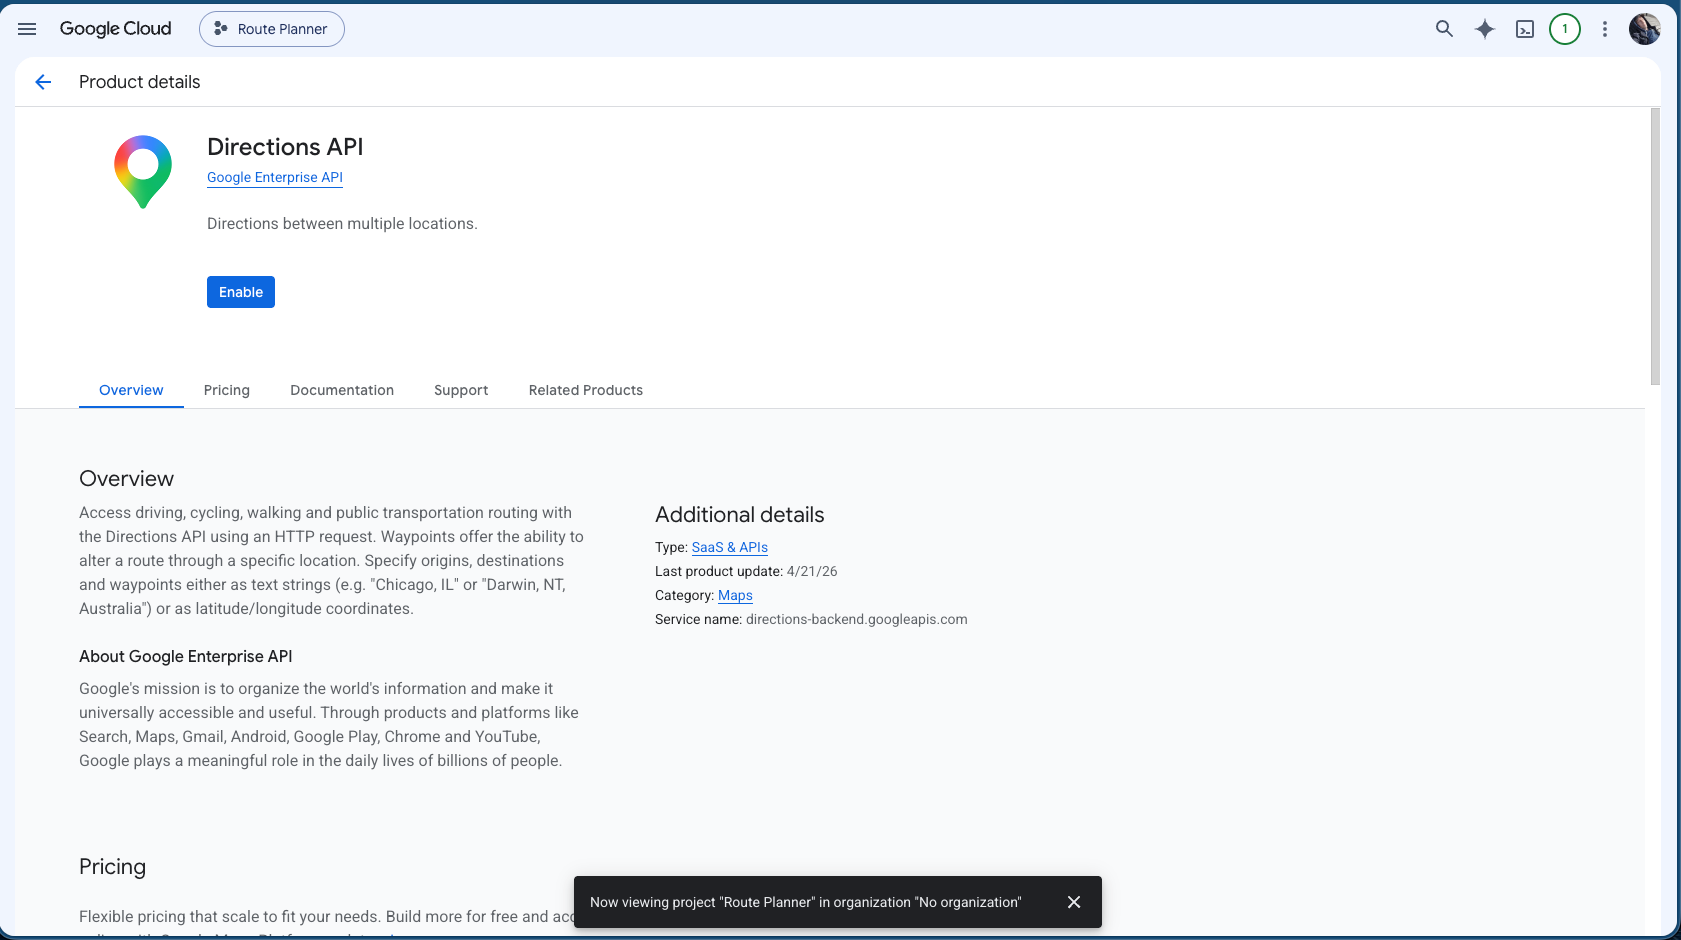Screen dimensions: 1681x940
Task: Go back using the arrow icon
Action: pyautogui.click(x=43, y=82)
